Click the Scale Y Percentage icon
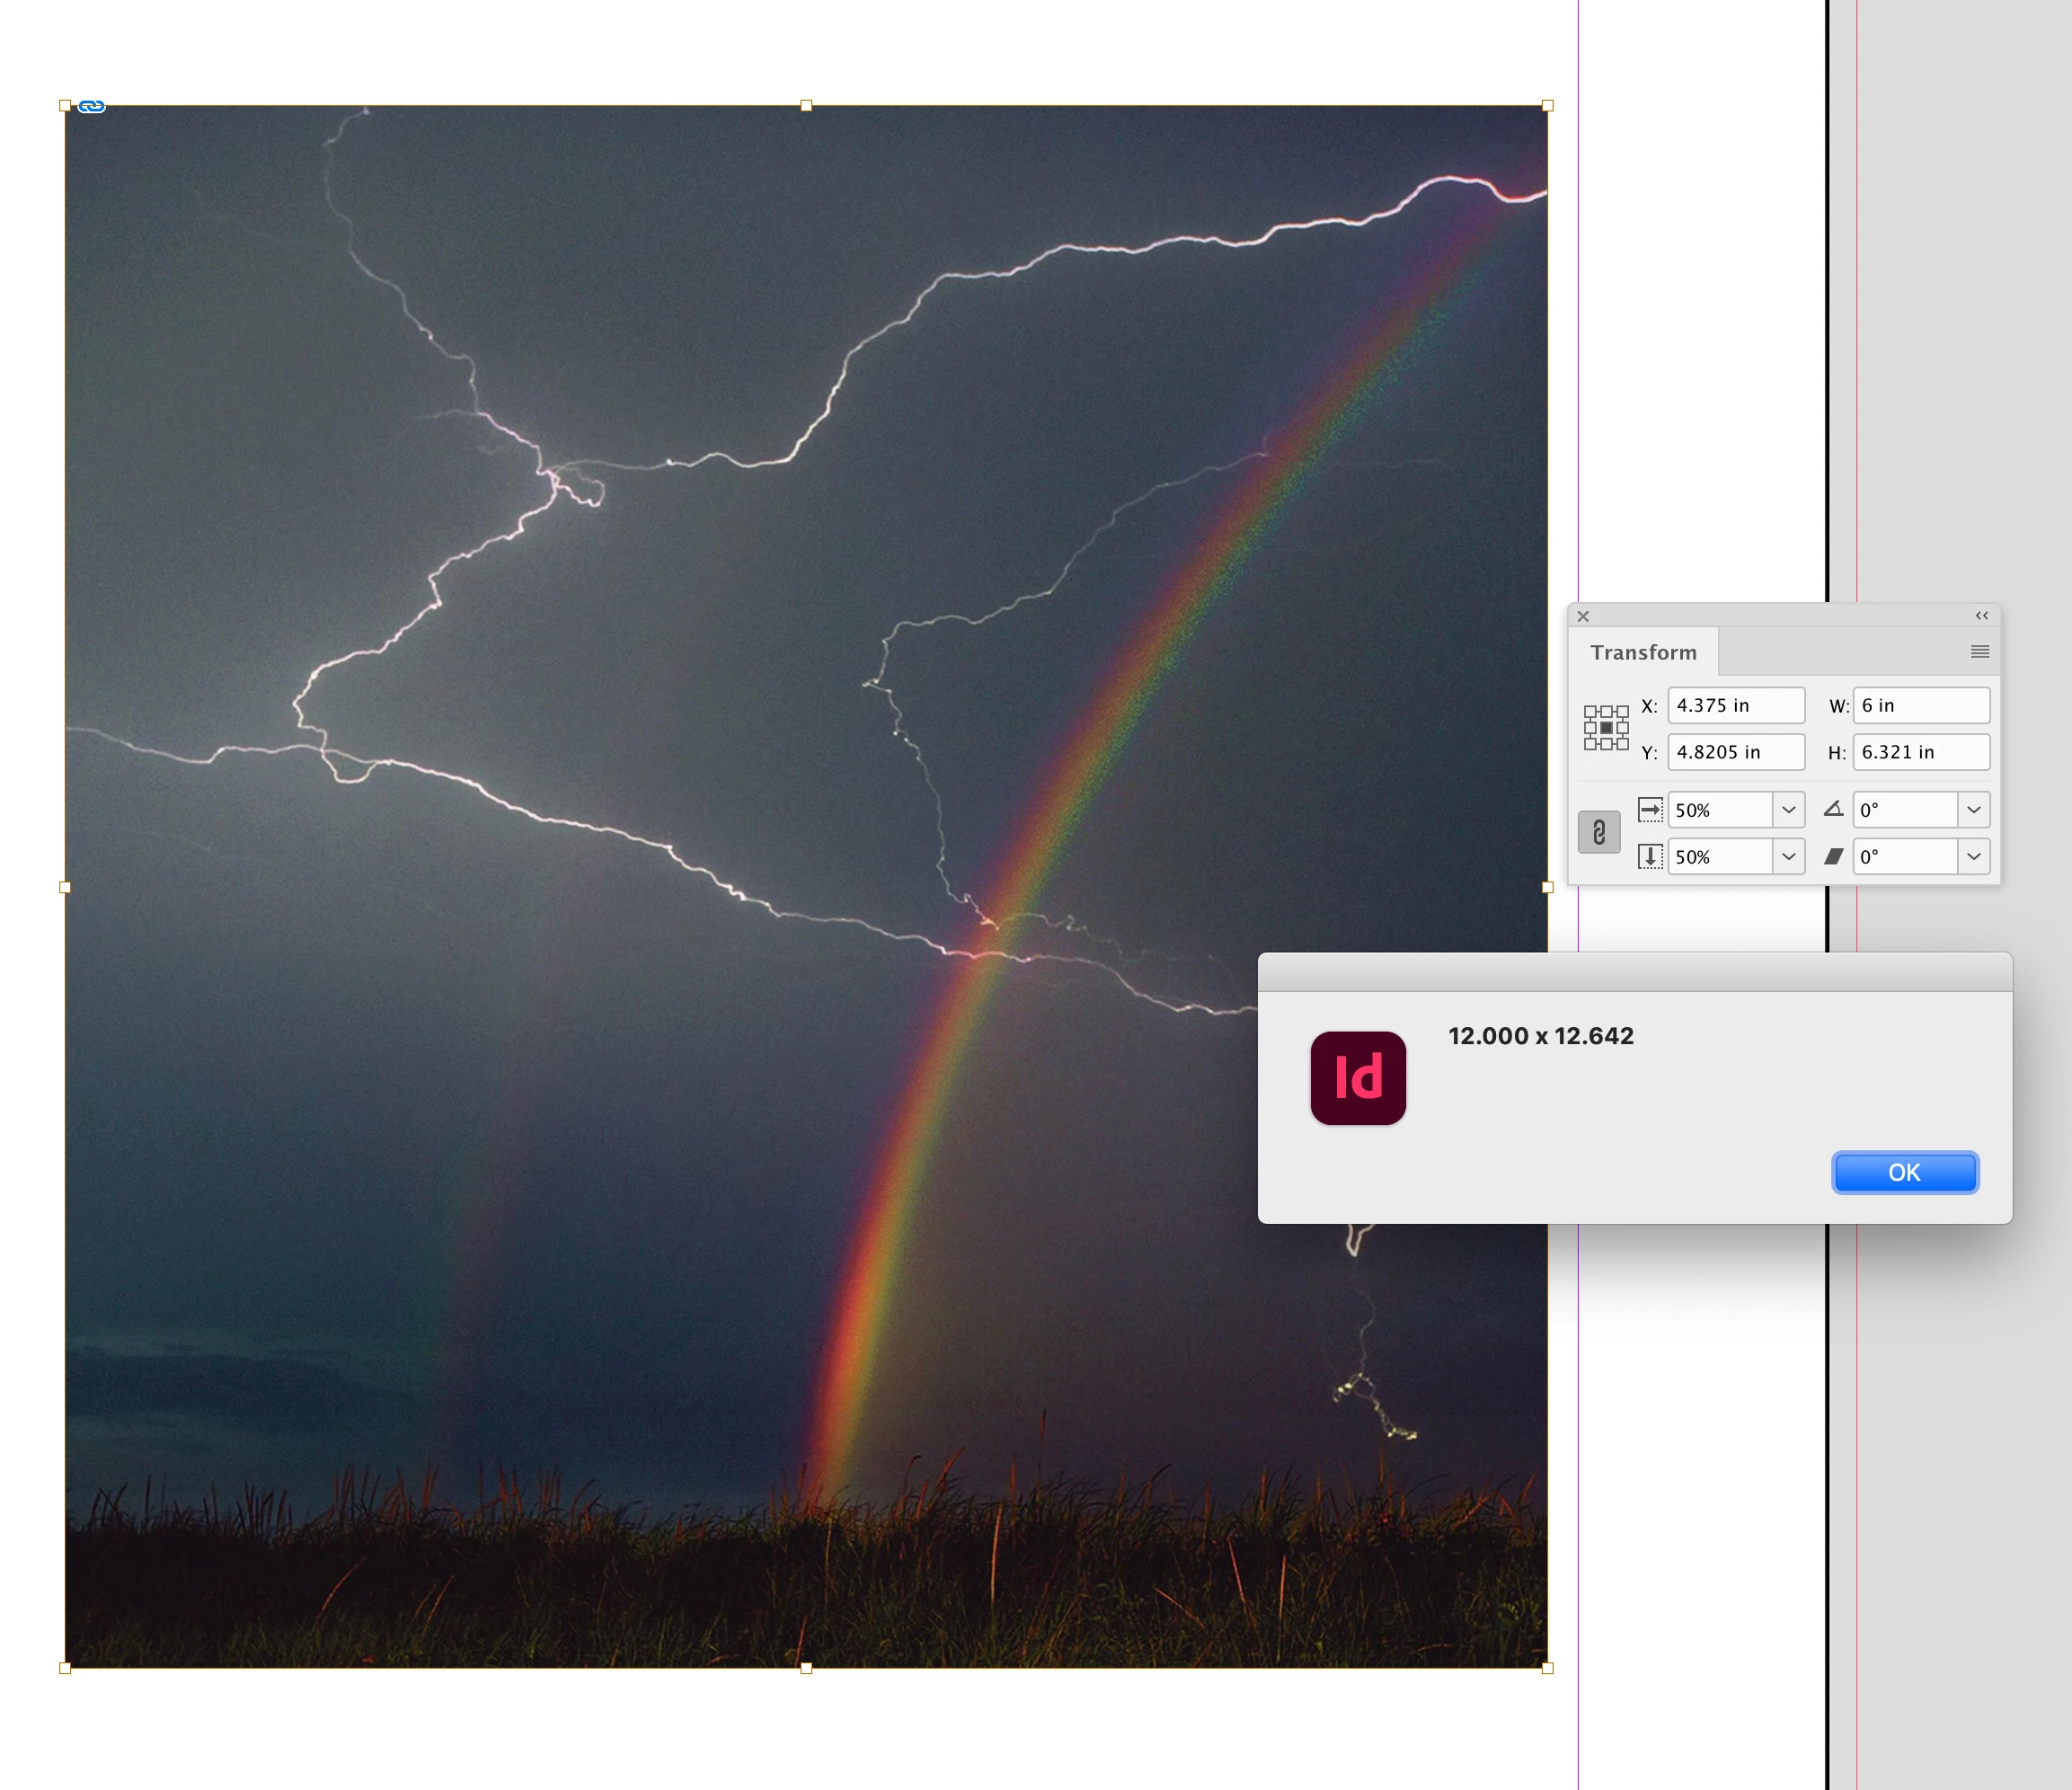Screen dimensions: 2072x1790 point(1650,857)
